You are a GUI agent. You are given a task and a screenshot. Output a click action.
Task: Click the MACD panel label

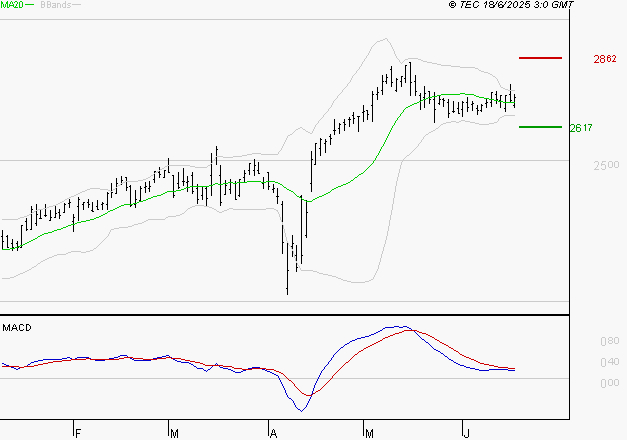tap(17, 328)
